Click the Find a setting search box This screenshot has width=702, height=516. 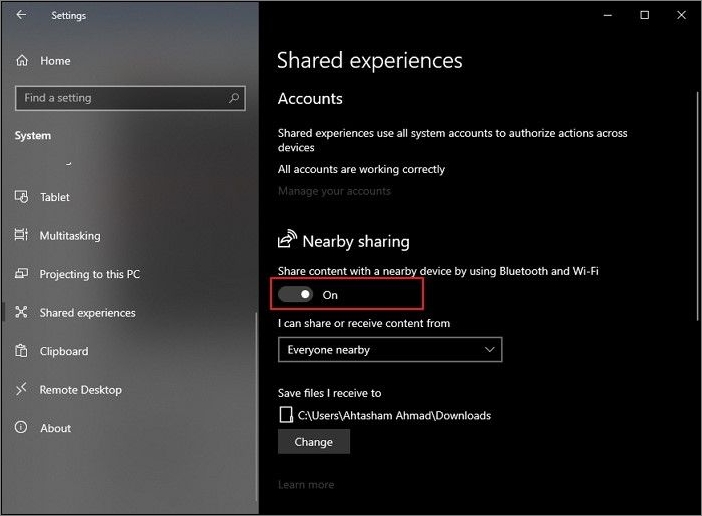(x=120, y=98)
